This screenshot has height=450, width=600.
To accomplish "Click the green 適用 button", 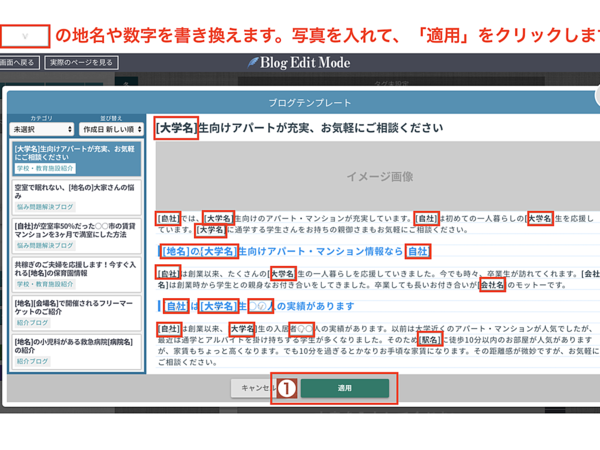I will [x=345, y=387].
